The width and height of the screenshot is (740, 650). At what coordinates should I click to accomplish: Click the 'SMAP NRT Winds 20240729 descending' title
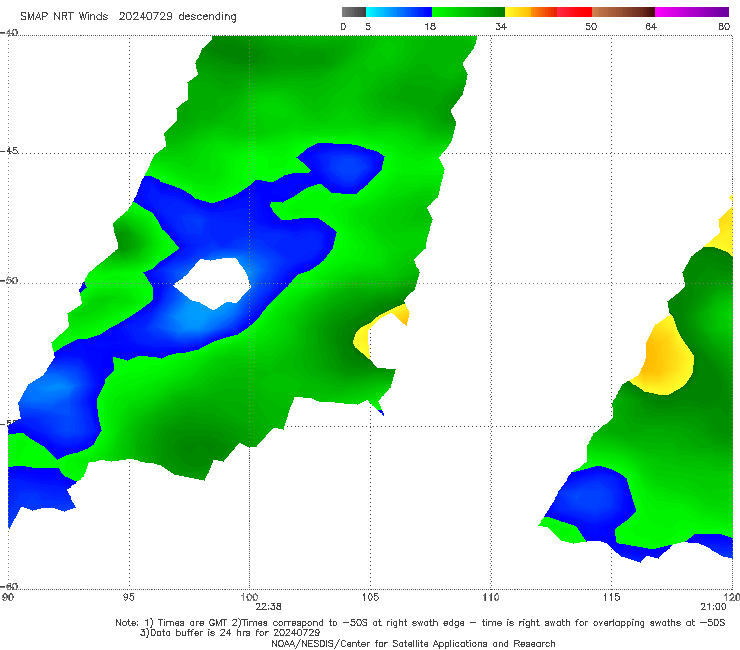pos(128,16)
